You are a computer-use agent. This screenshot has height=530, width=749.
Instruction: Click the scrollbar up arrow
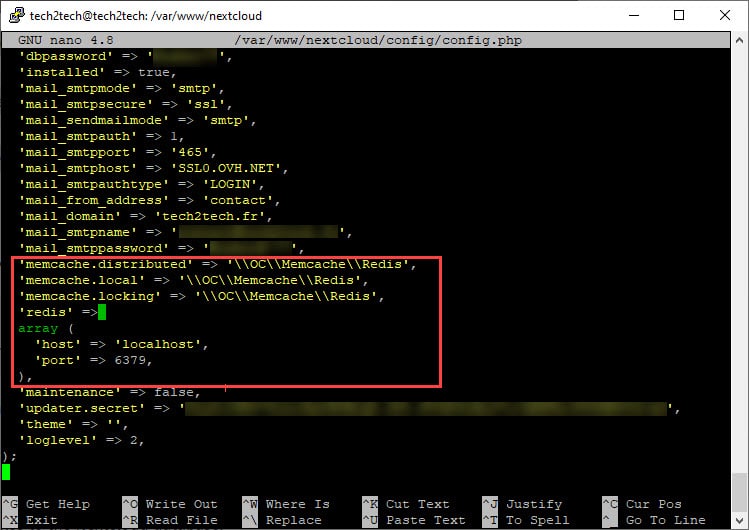click(739, 40)
